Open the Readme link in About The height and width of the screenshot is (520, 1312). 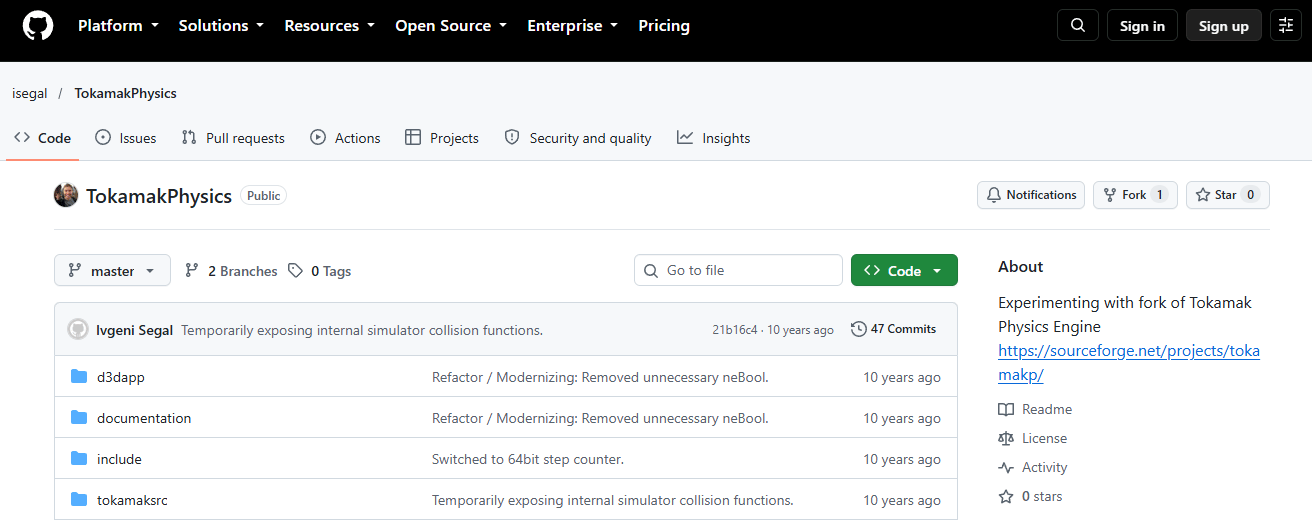pyautogui.click(x=1035, y=409)
